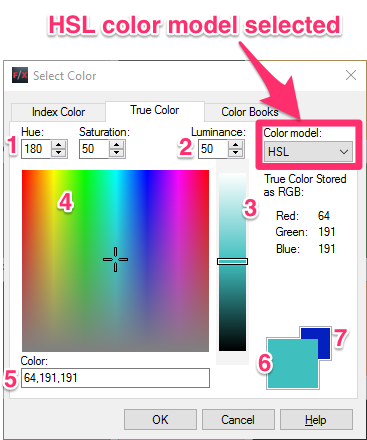
Task: Click the Color text field showing 64,191,191
Action: (115, 378)
